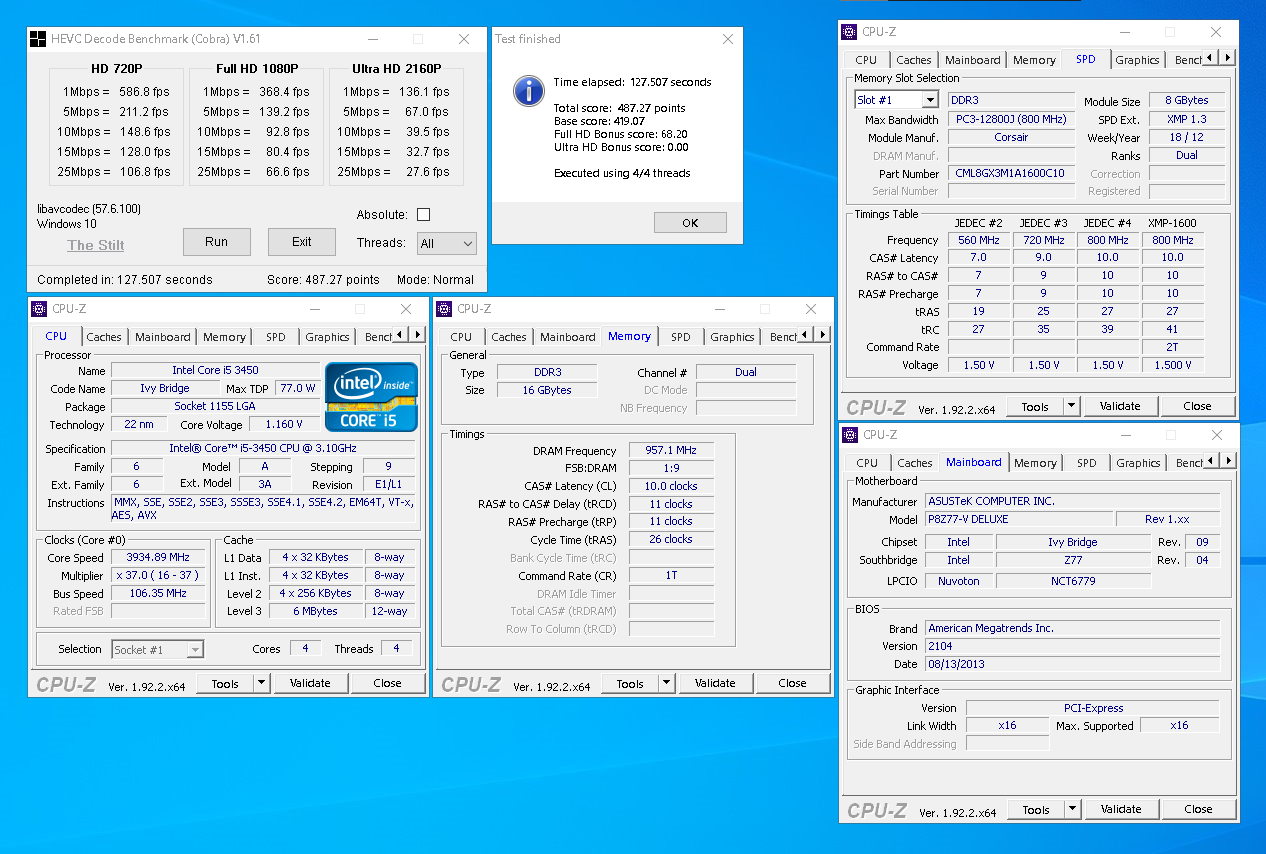Screen dimensions: 1266x854
Task: Click the BIOS Date value 08/13/2013
Action: (1072, 664)
